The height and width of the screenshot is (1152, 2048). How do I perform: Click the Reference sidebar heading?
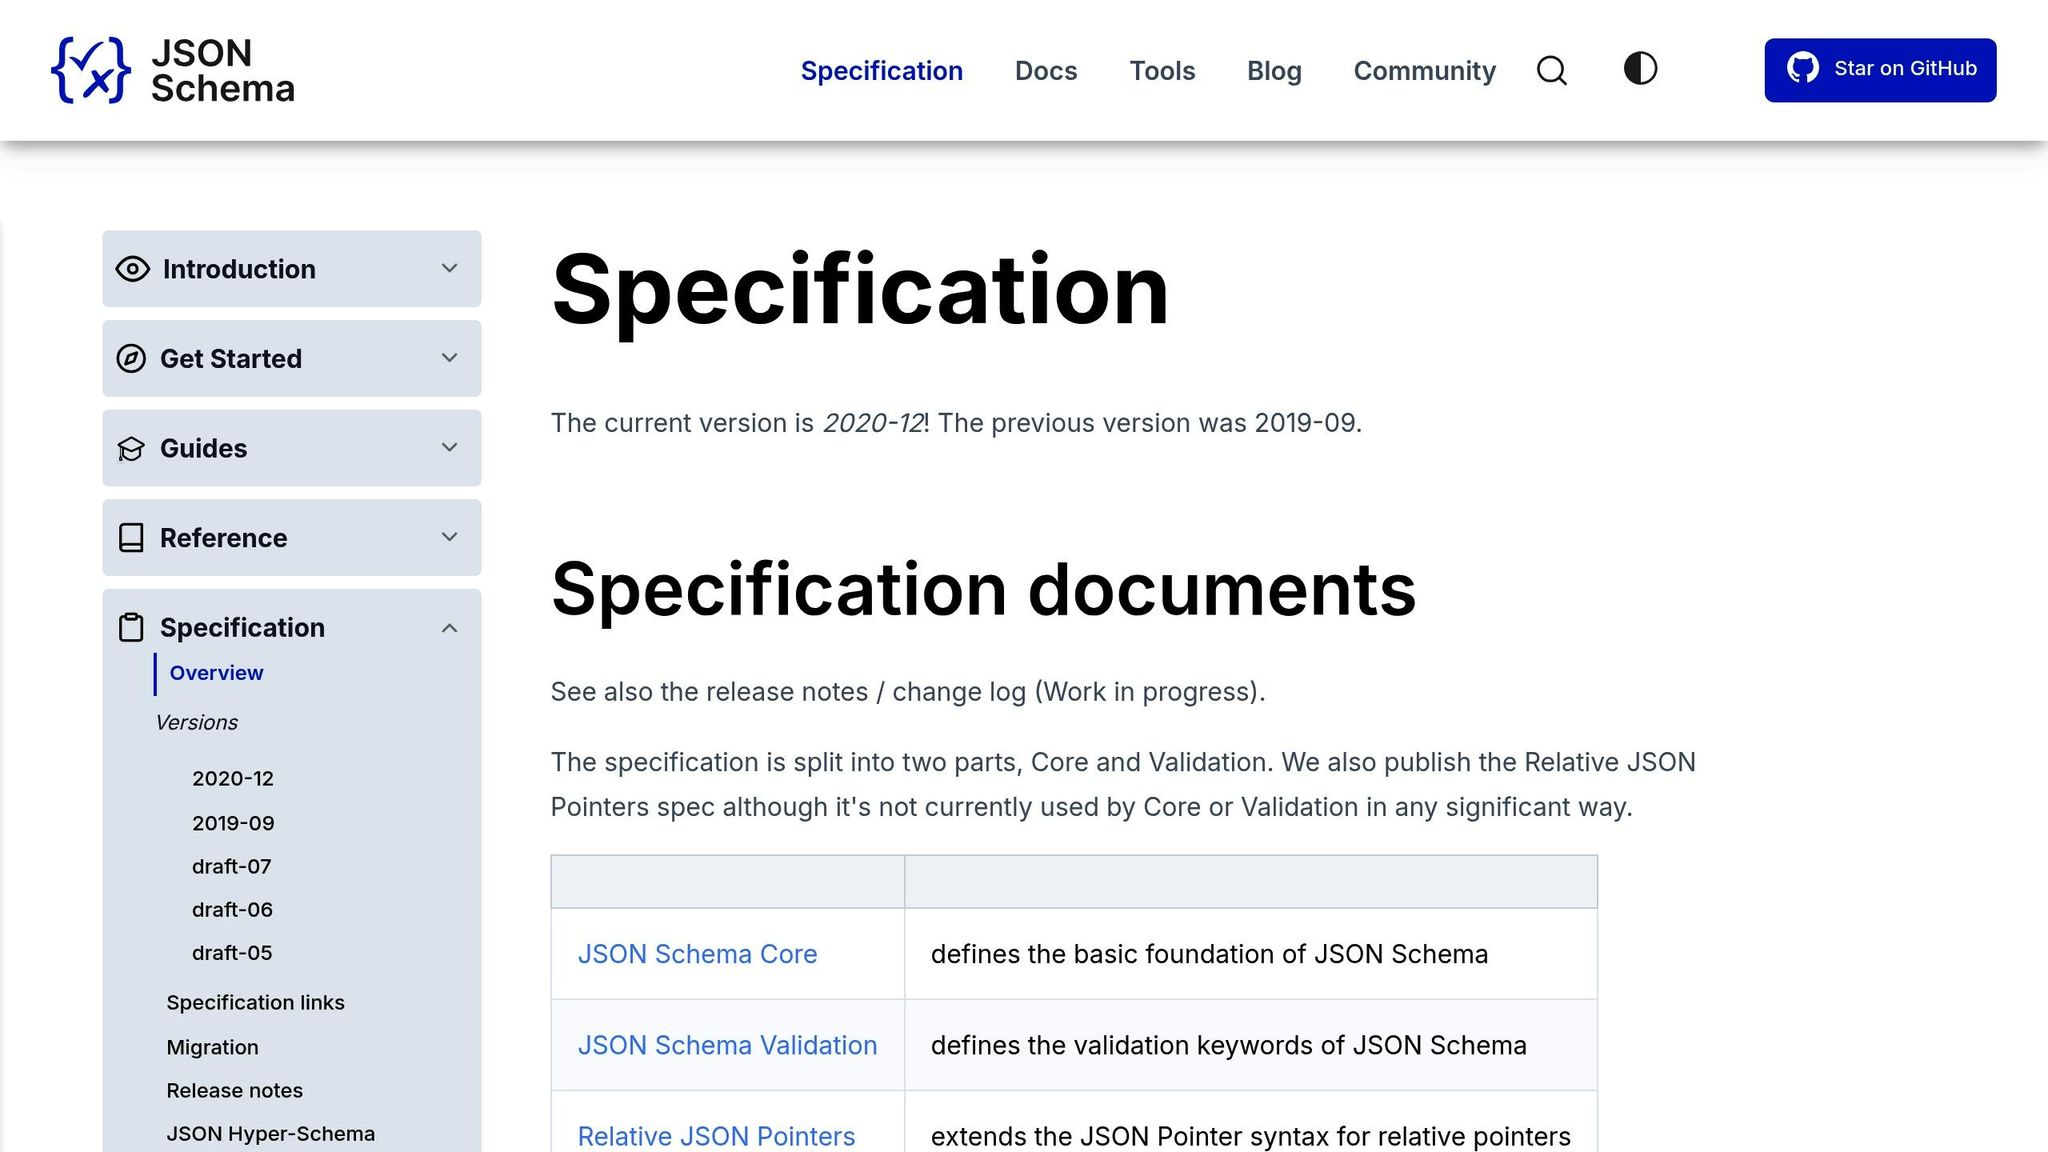pyautogui.click(x=223, y=538)
